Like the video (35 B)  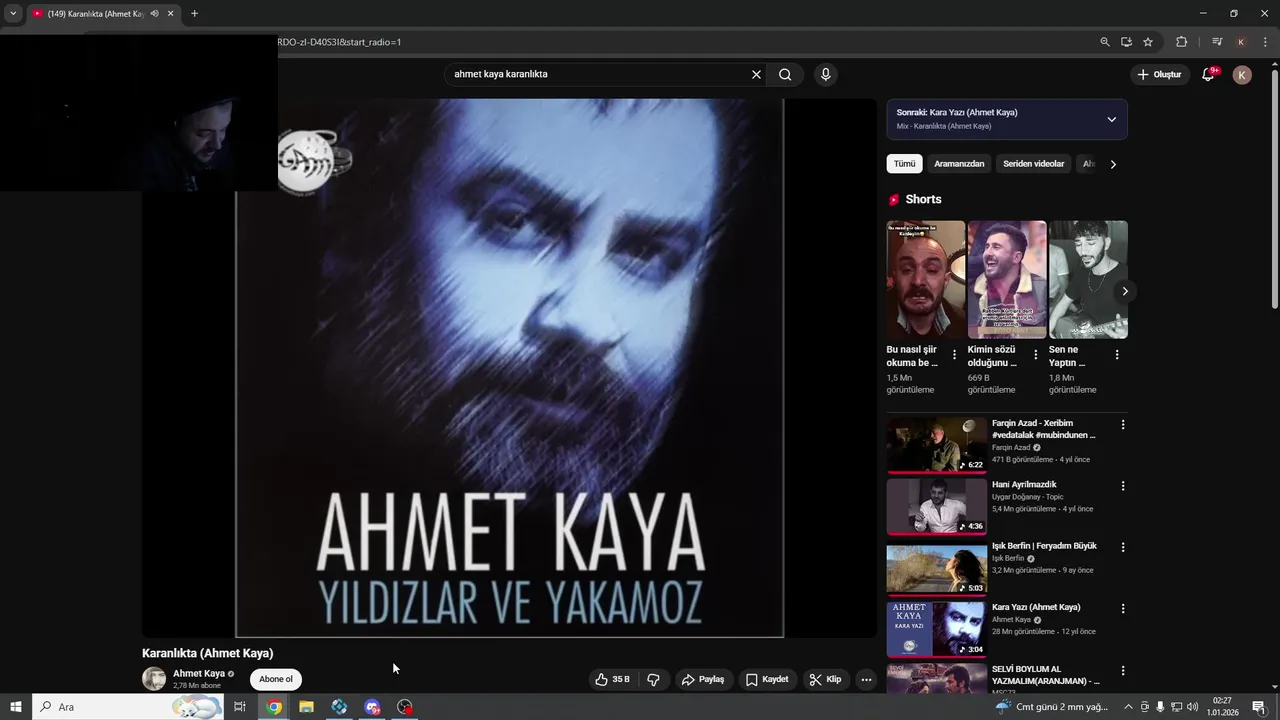(x=612, y=679)
